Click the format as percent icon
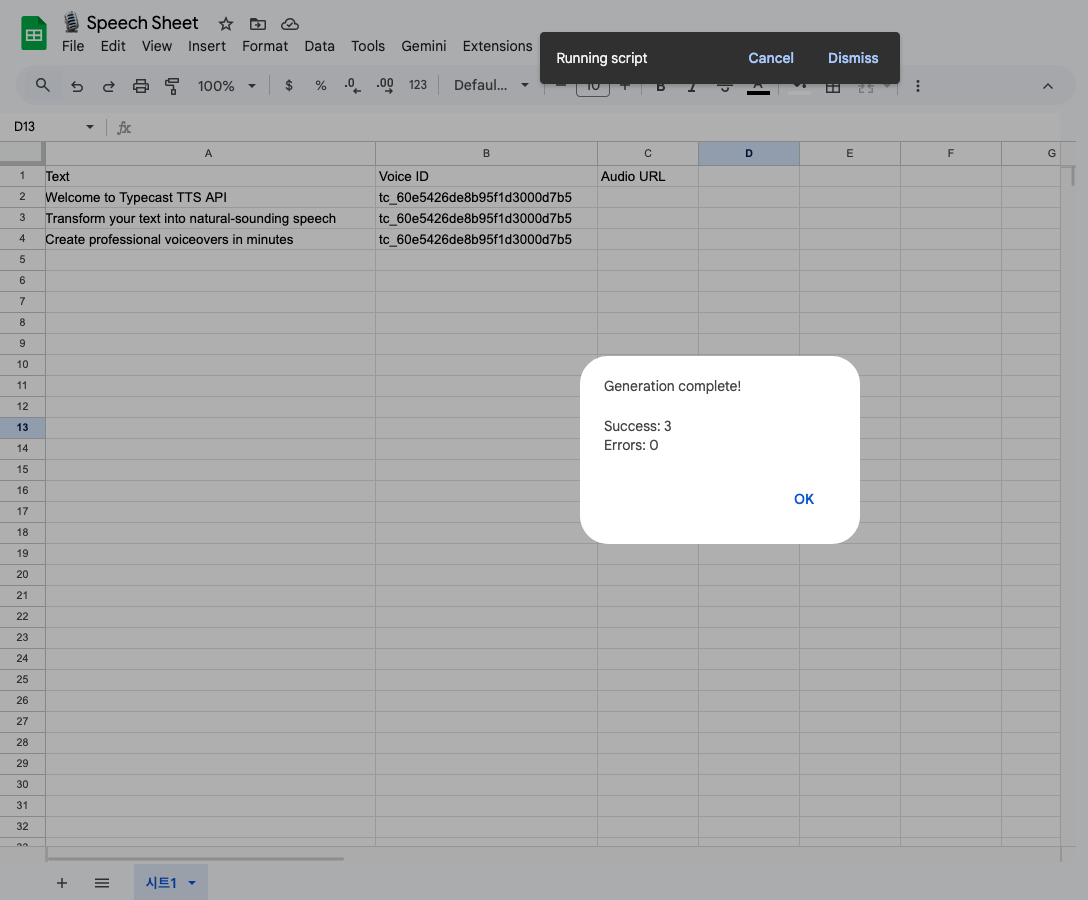 321,86
